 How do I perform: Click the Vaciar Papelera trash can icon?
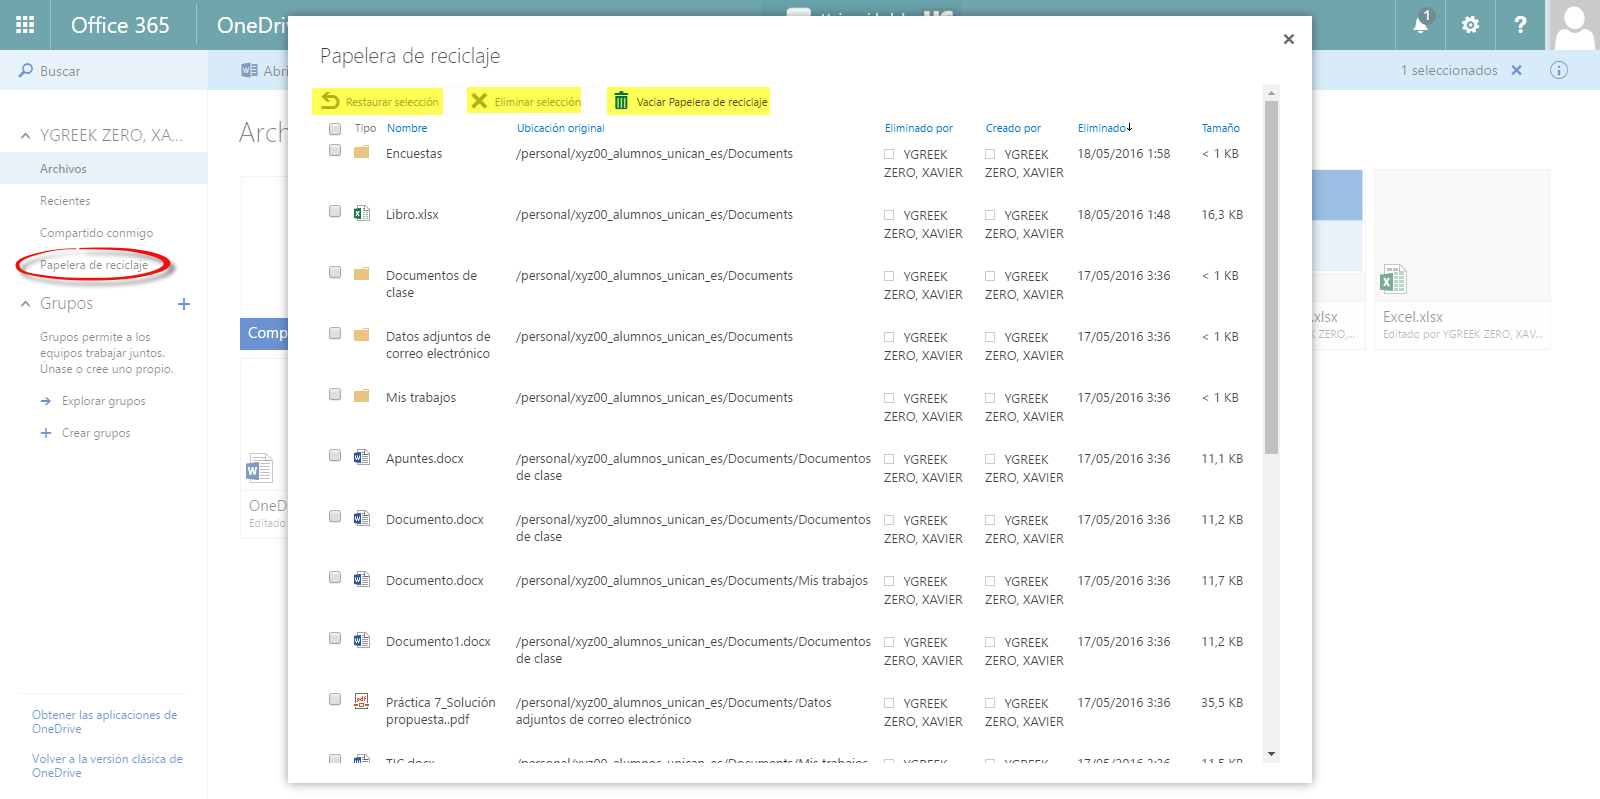pos(621,101)
